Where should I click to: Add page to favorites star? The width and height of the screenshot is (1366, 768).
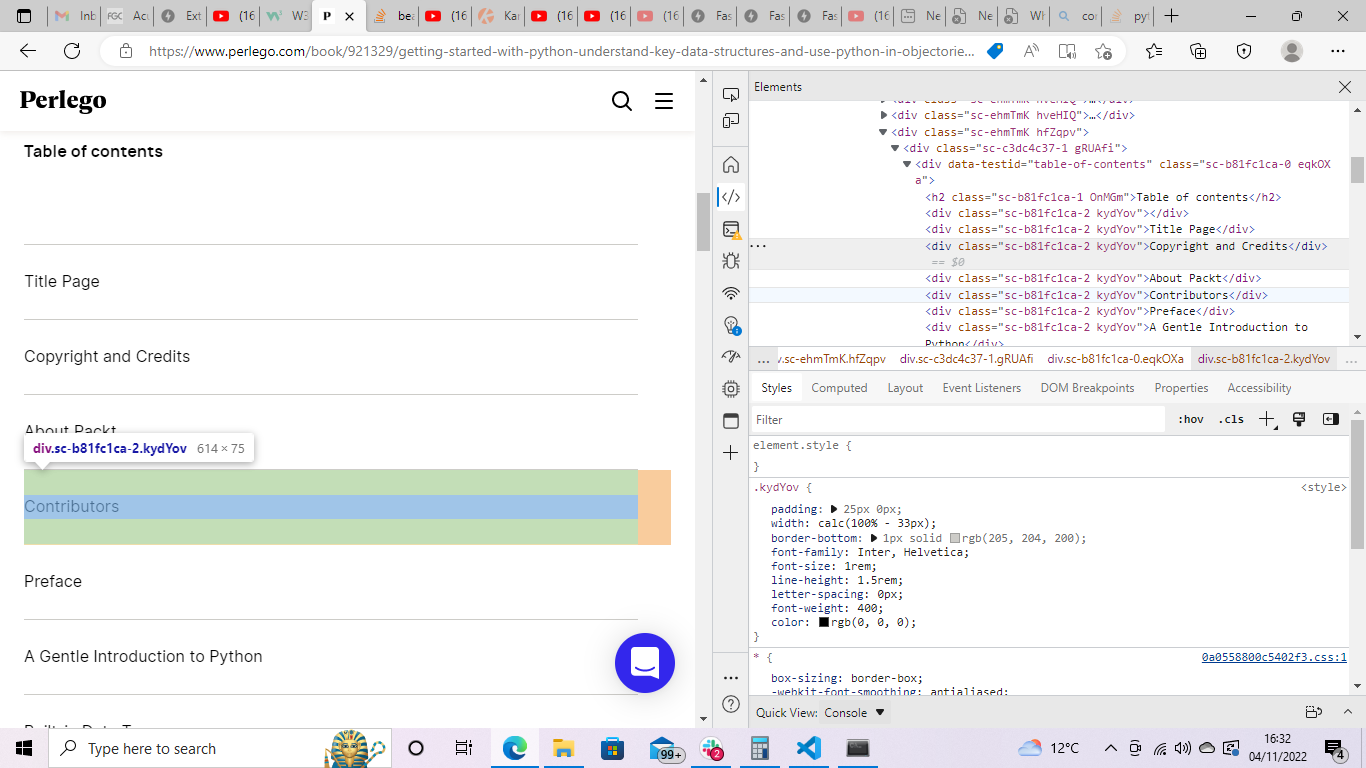(x=1103, y=51)
